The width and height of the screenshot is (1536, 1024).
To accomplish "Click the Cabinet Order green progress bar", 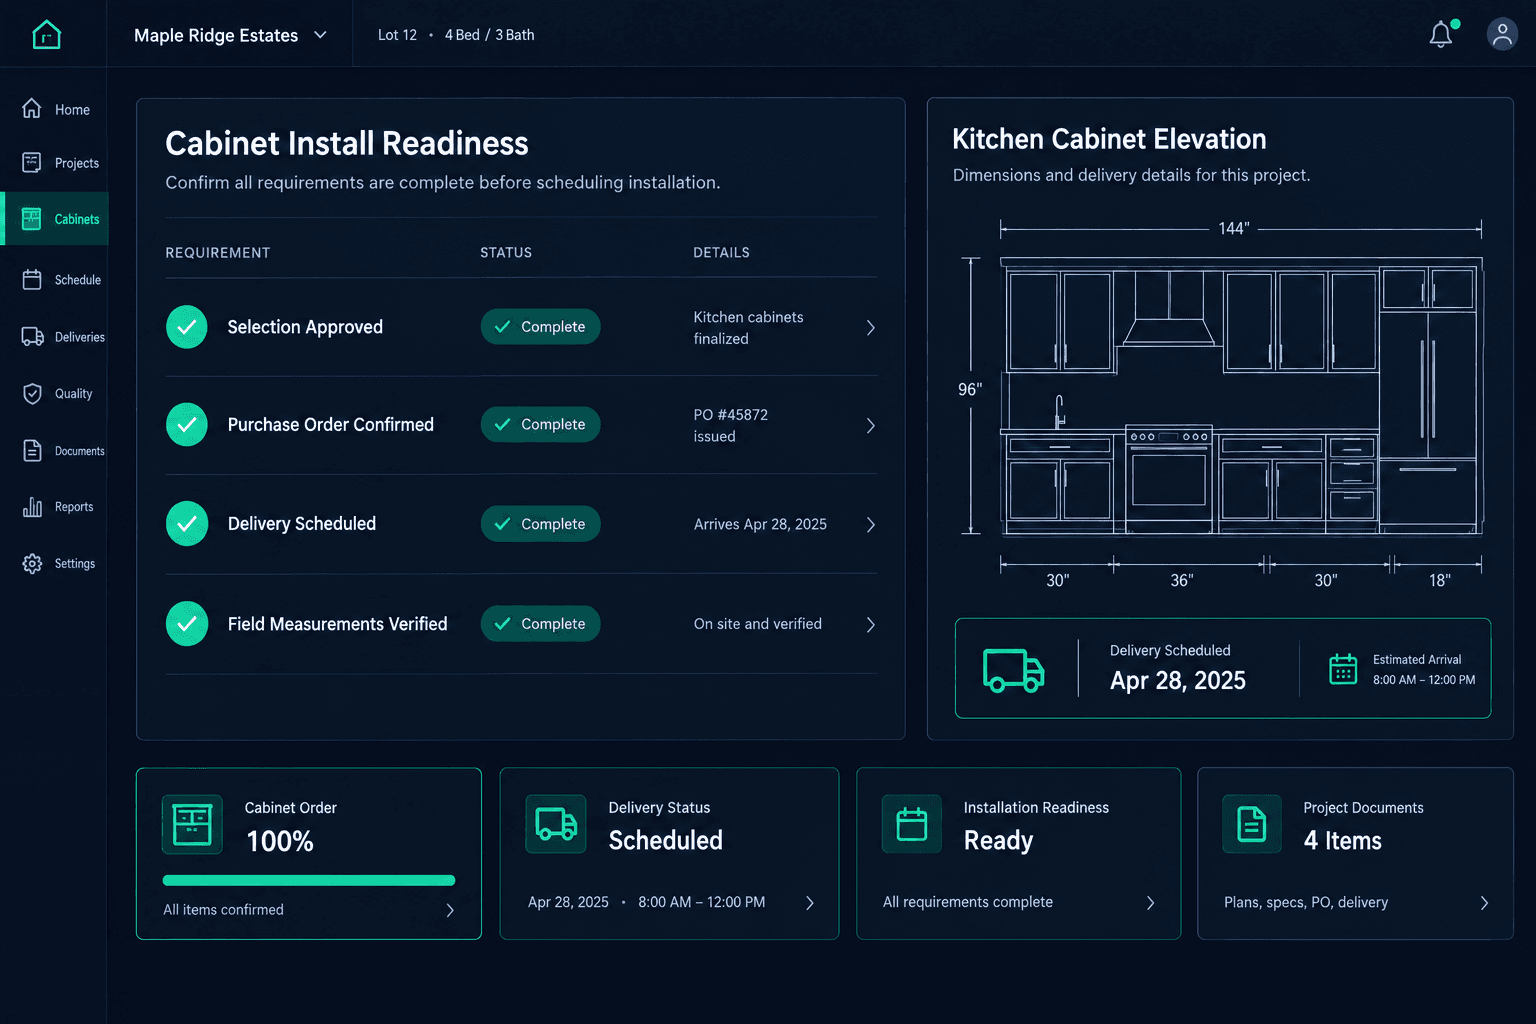I will (309, 880).
